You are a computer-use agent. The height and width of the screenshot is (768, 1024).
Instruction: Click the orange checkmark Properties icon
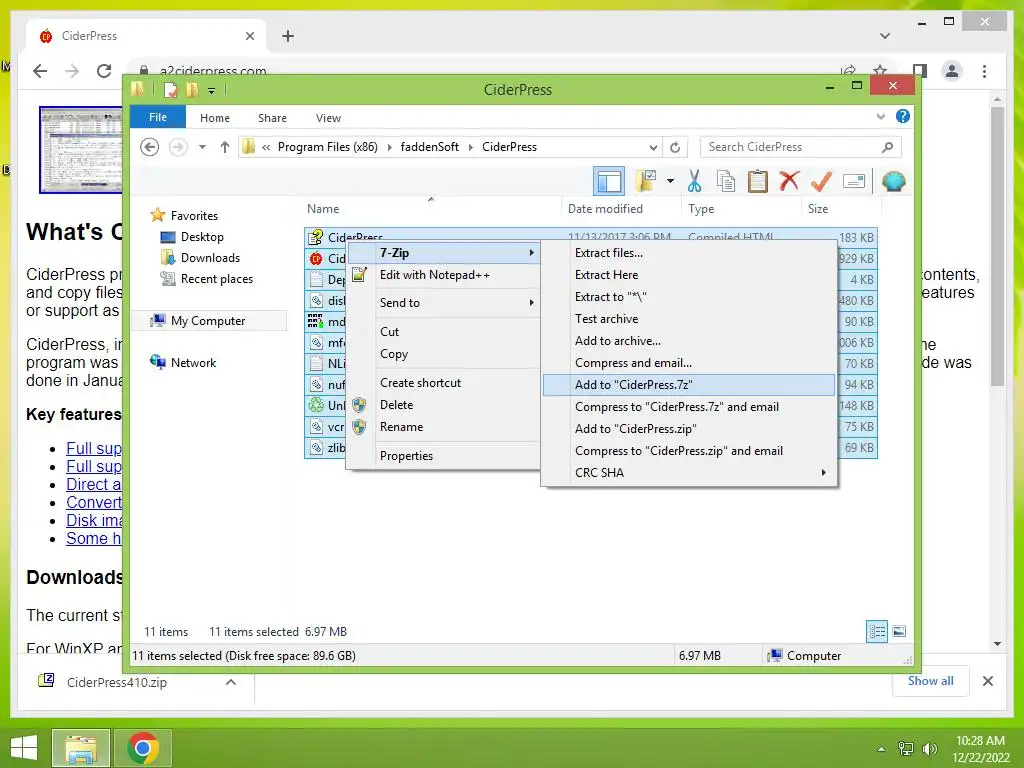click(x=821, y=181)
